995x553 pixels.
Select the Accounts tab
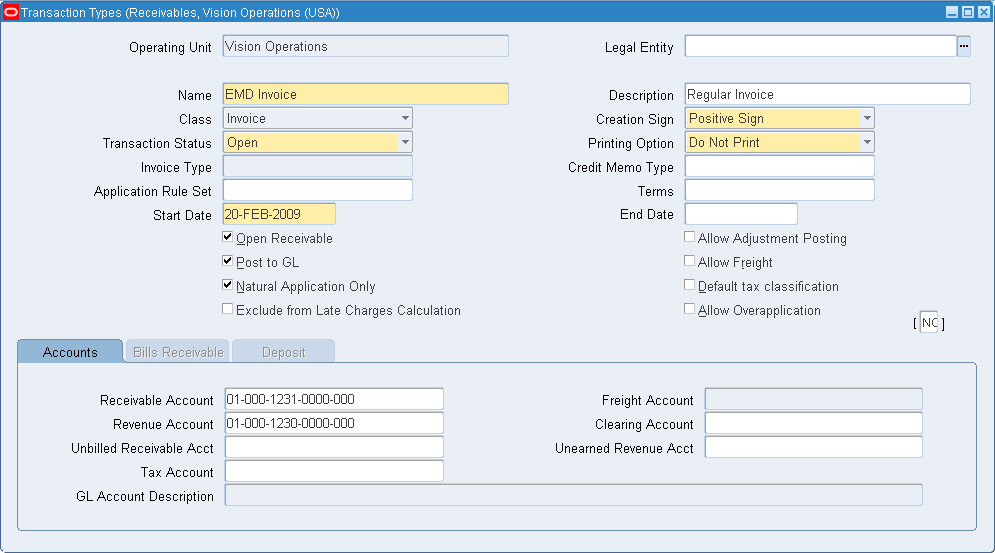(70, 352)
